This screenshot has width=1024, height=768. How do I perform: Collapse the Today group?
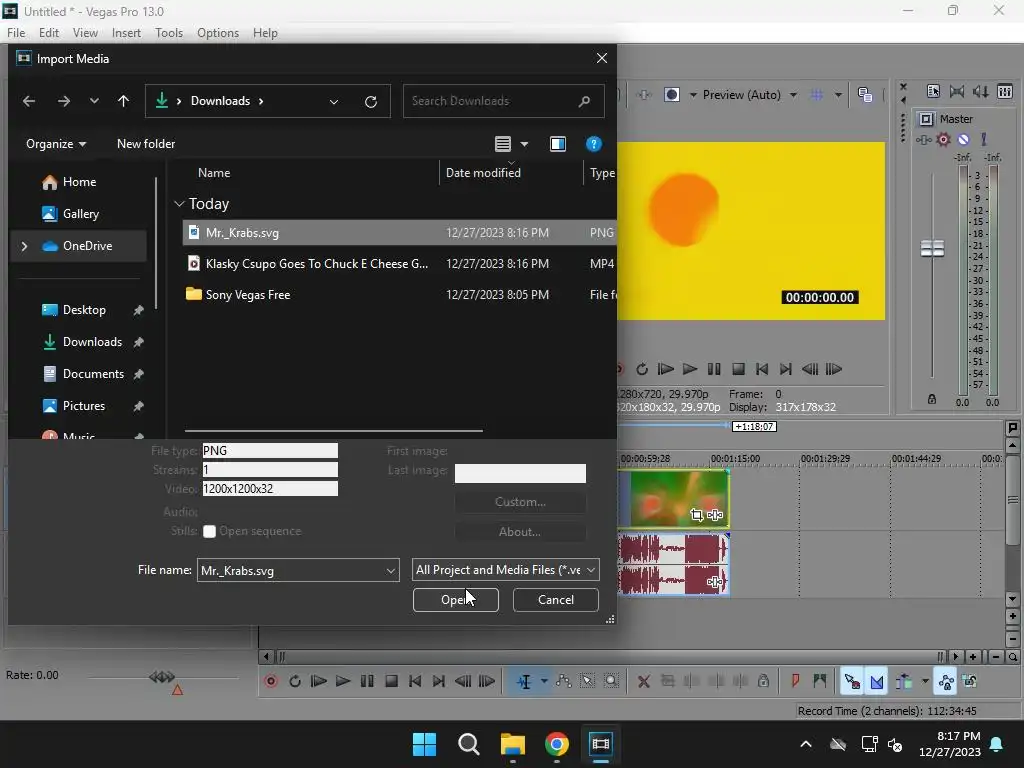coord(179,204)
